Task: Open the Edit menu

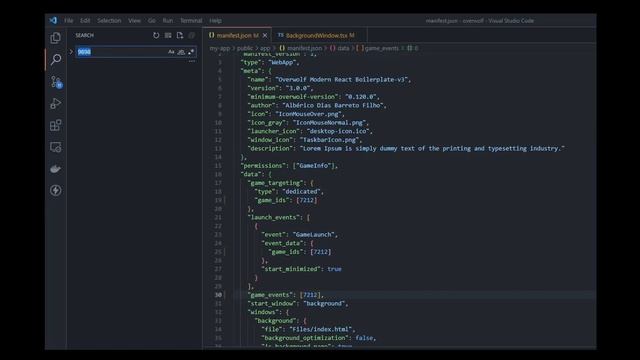Action: click(x=85, y=20)
